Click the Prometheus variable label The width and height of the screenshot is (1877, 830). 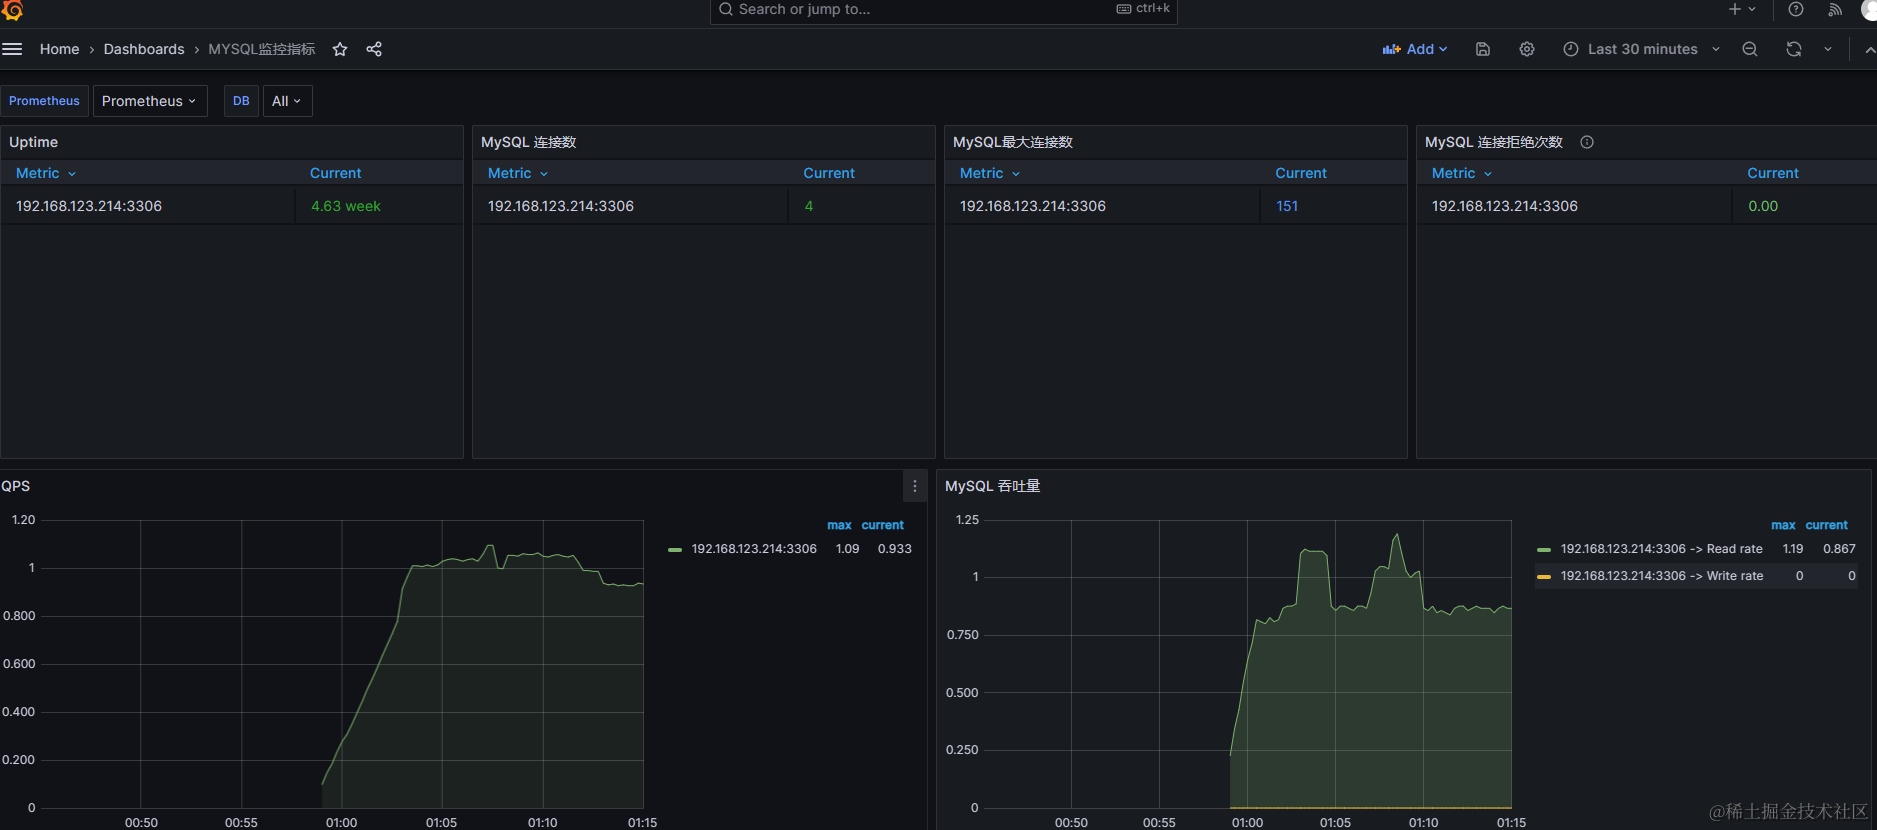coord(44,101)
